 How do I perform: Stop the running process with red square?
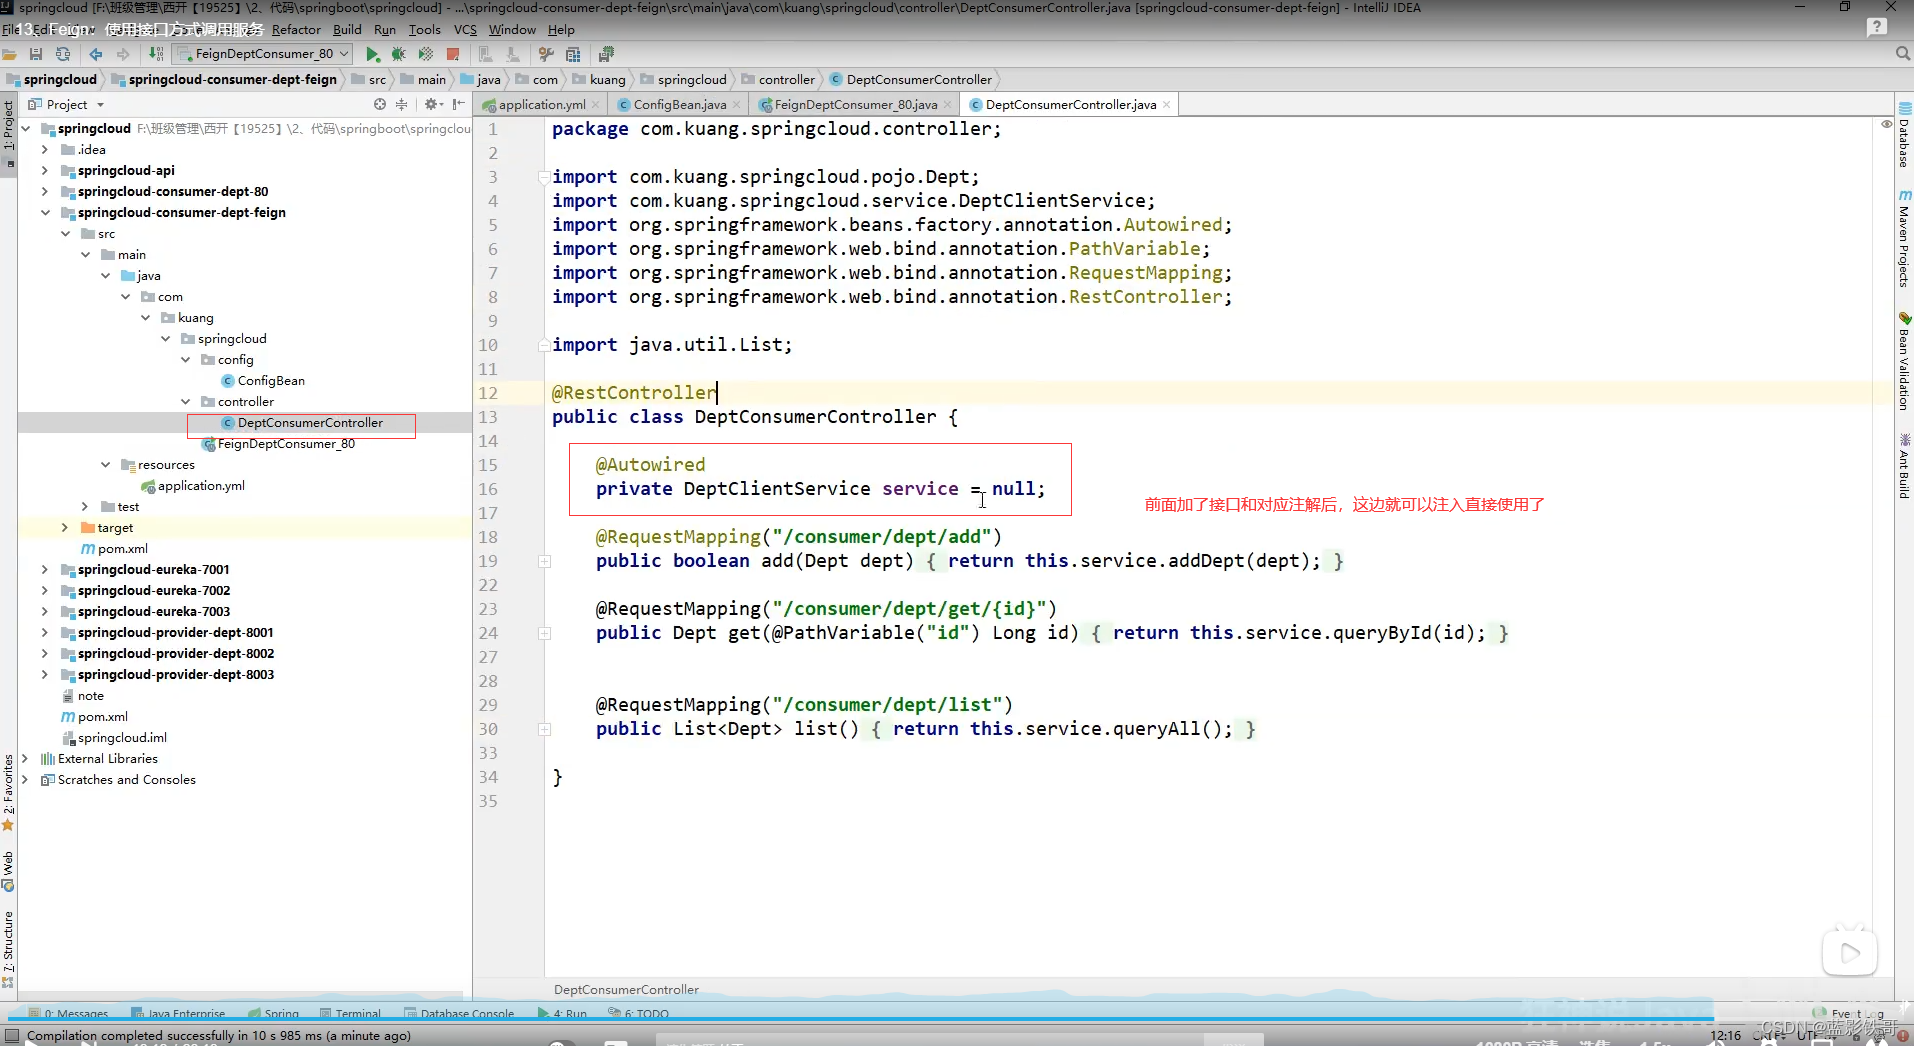click(x=453, y=54)
